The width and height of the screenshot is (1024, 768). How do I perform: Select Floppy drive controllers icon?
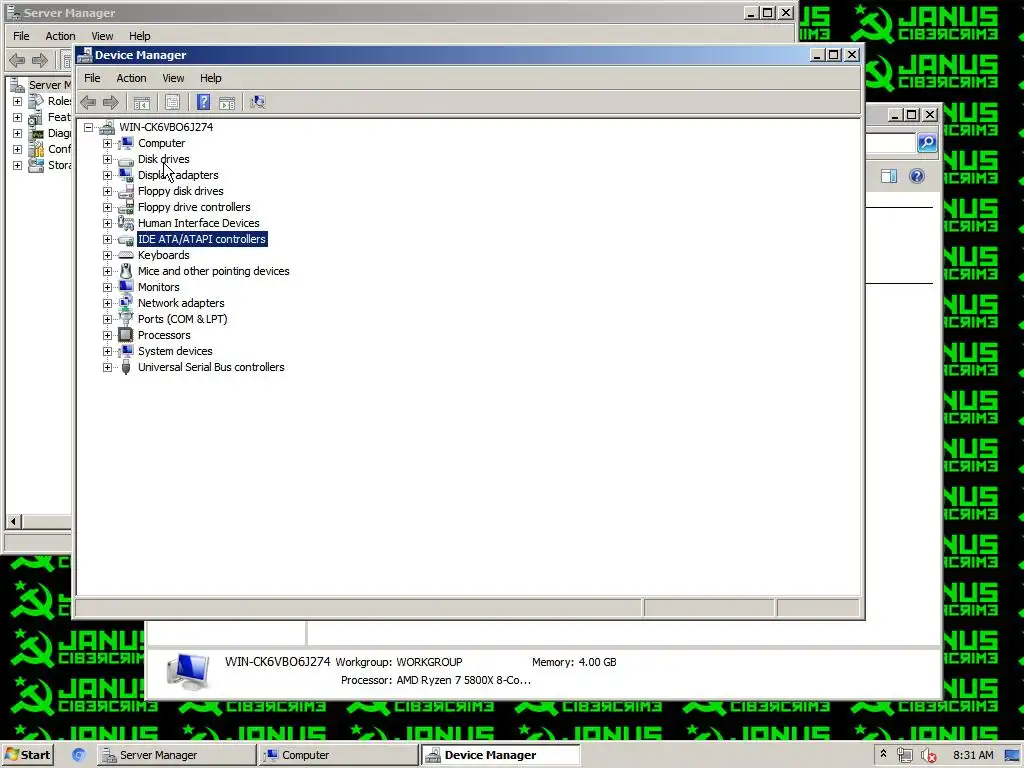pos(126,207)
